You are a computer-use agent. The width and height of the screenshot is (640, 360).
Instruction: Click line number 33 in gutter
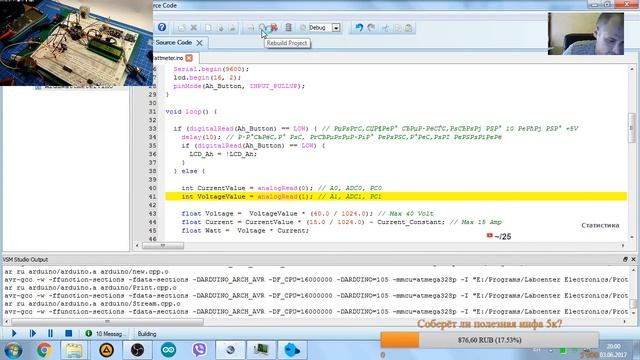click(152, 128)
